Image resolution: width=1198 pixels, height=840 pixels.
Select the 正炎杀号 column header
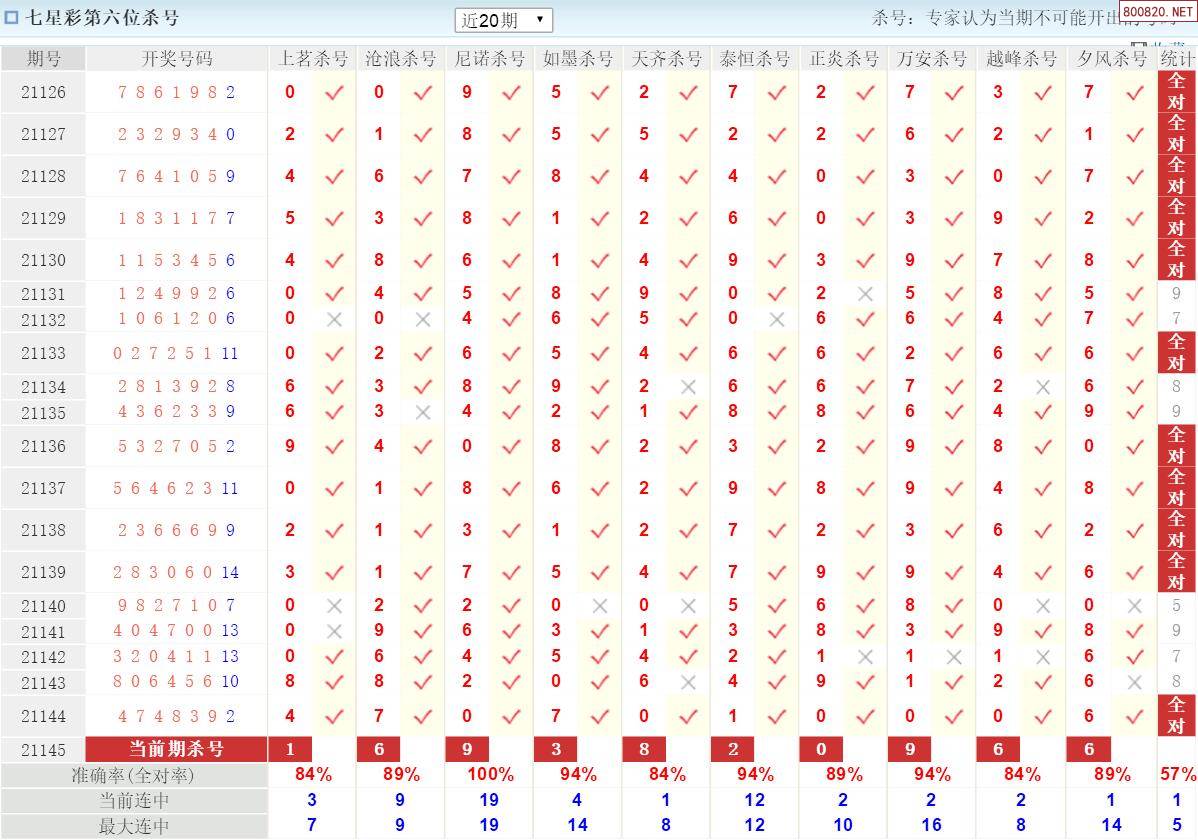click(843, 58)
